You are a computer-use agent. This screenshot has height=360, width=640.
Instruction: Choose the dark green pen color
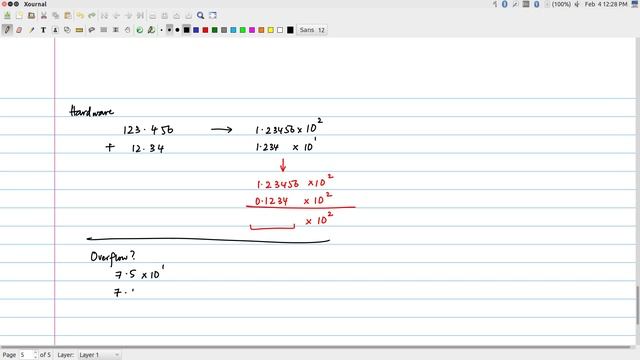[215, 30]
